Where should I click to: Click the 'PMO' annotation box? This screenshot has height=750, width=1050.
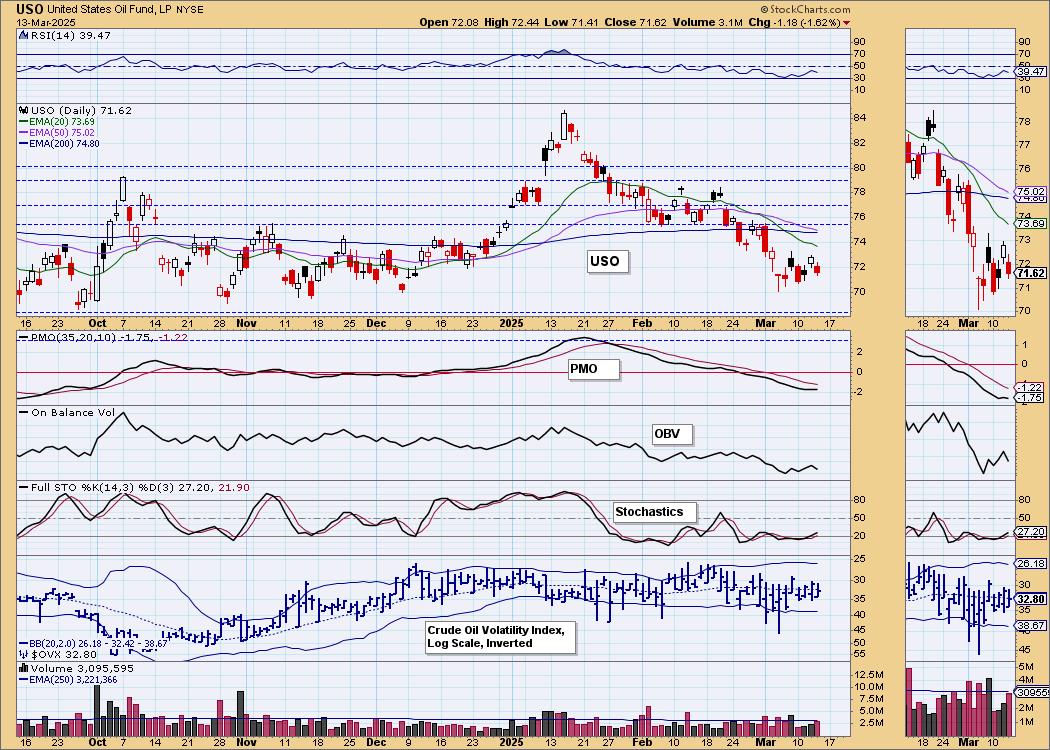click(593, 369)
